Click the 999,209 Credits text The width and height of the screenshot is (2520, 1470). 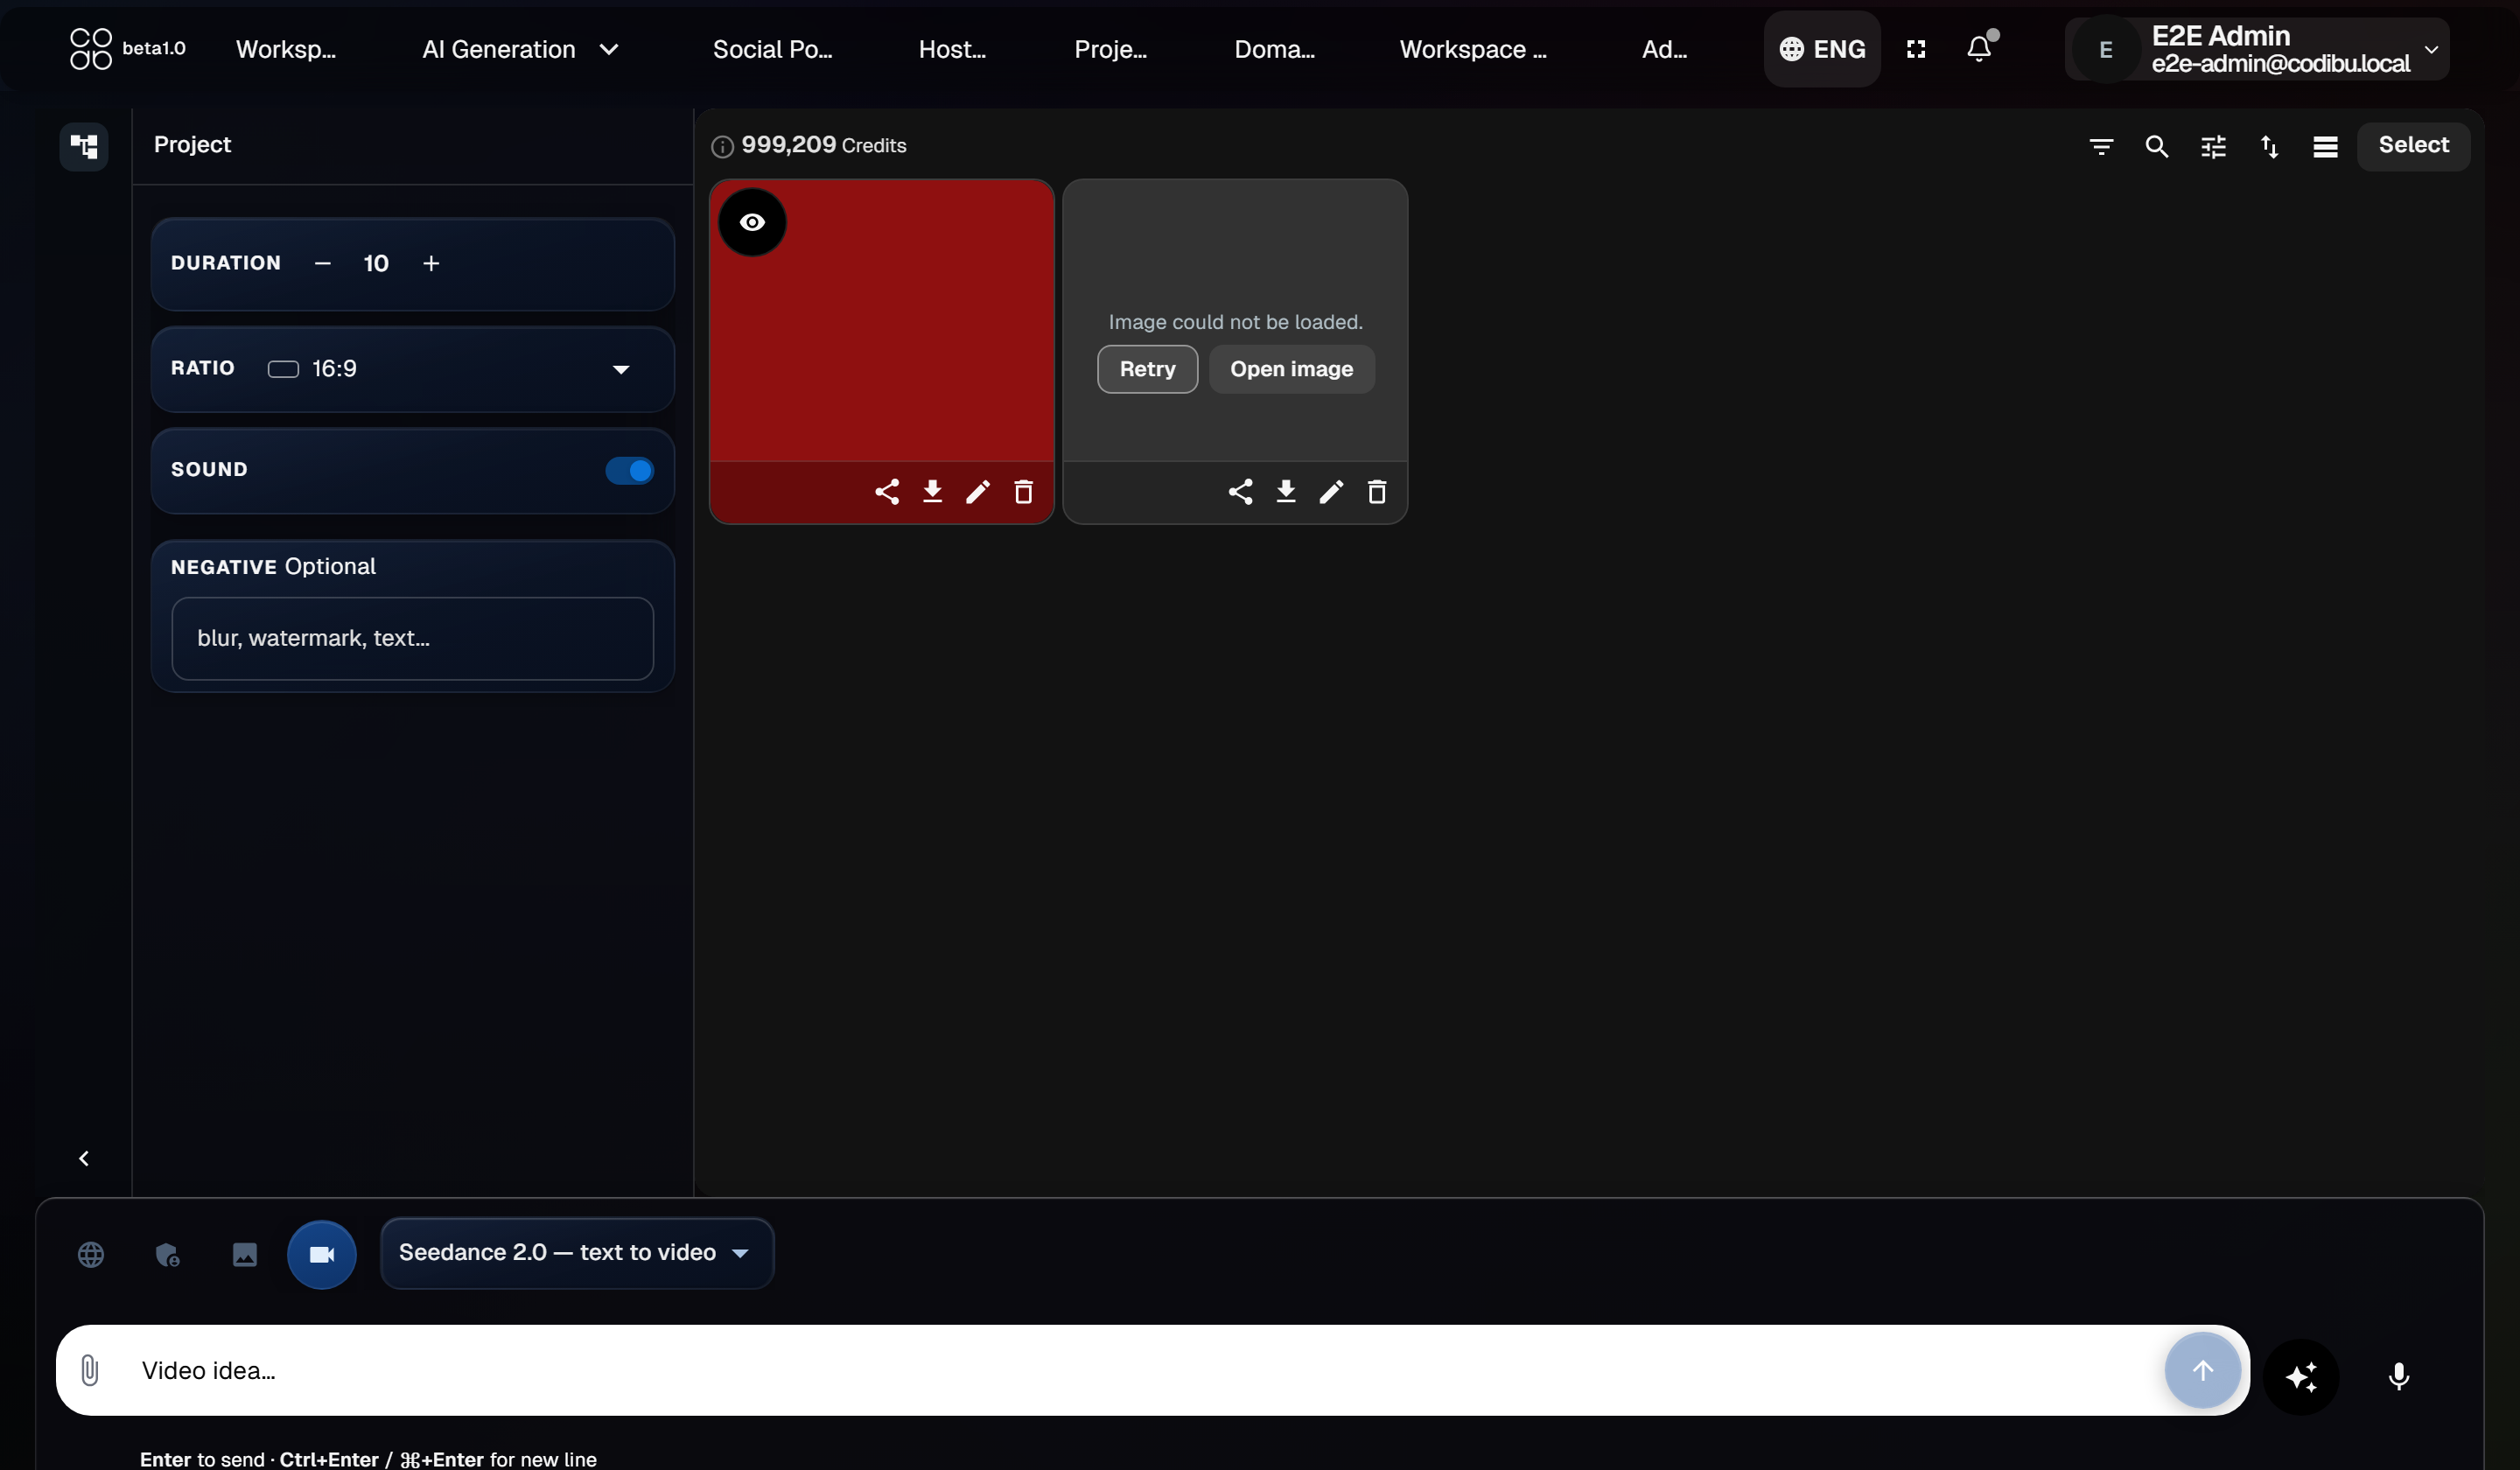(x=823, y=145)
